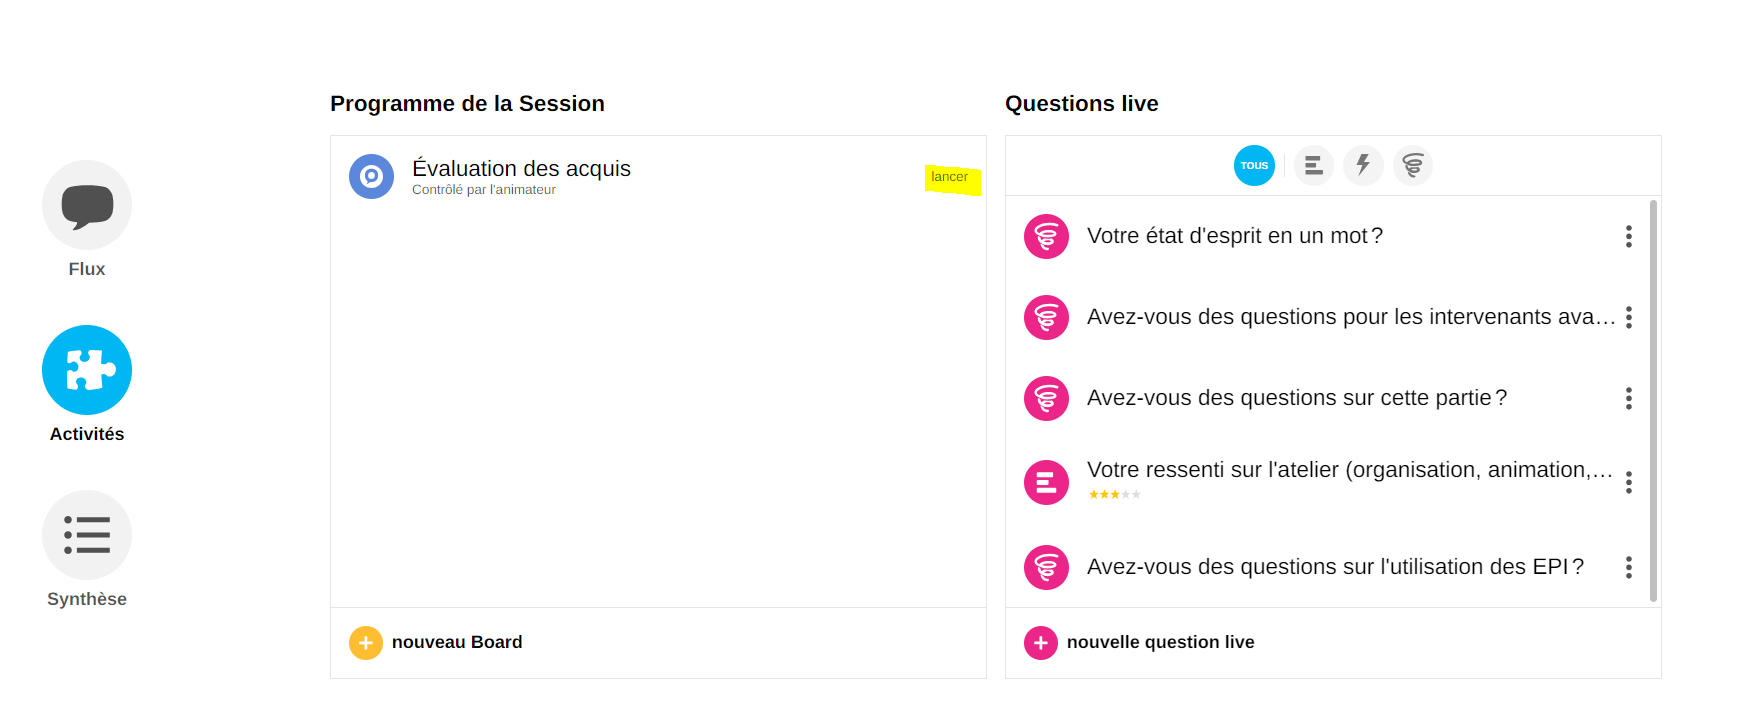
Task: Add a nouvelle question live
Action: [1160, 643]
